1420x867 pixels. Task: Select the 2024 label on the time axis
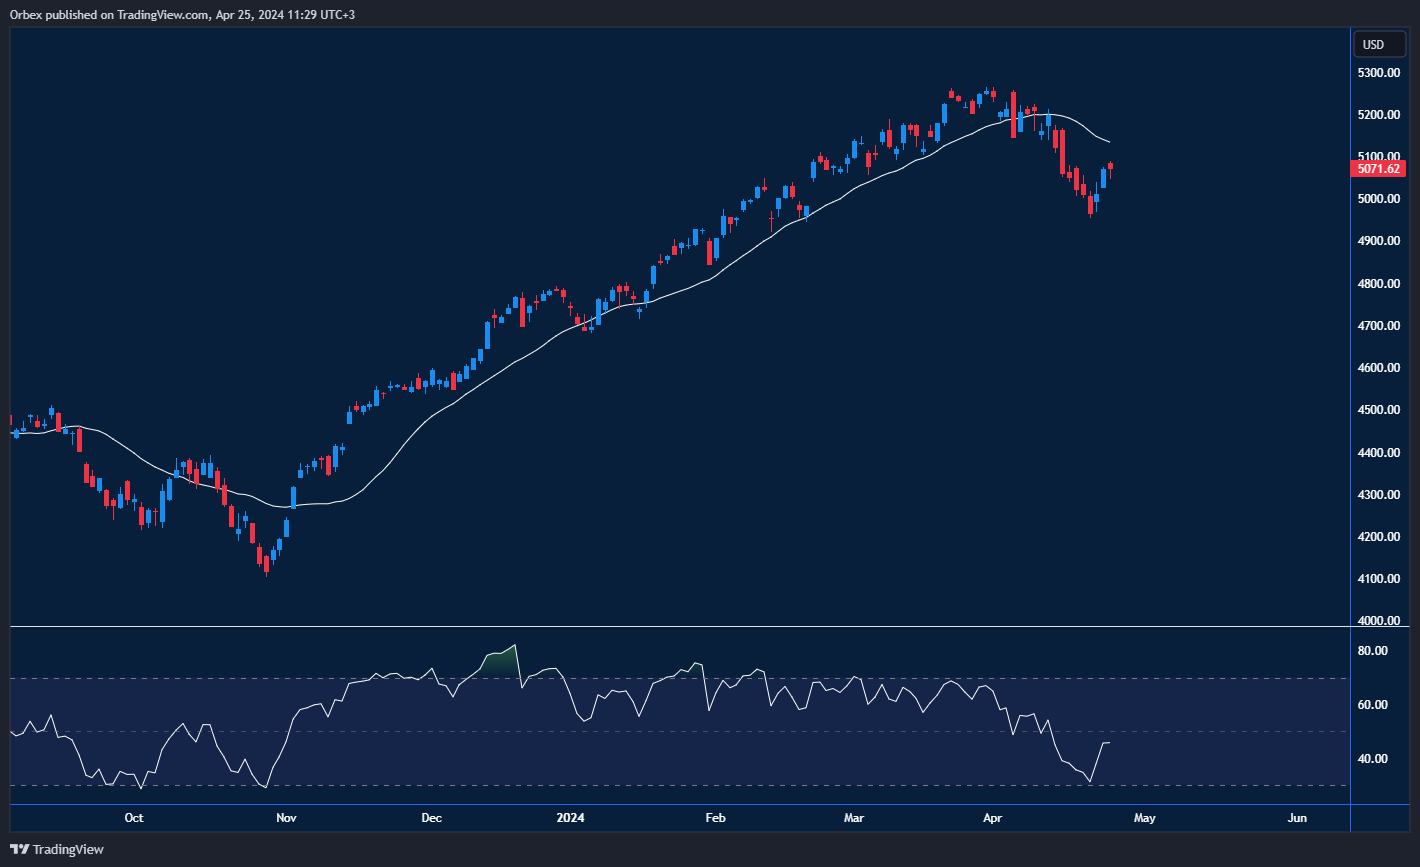(x=569, y=817)
